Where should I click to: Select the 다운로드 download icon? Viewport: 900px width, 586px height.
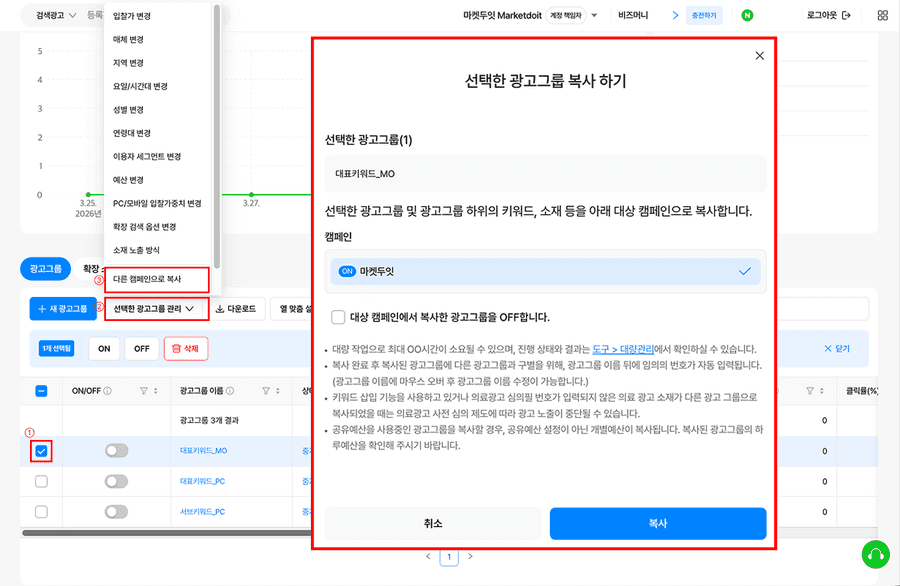(x=219, y=310)
